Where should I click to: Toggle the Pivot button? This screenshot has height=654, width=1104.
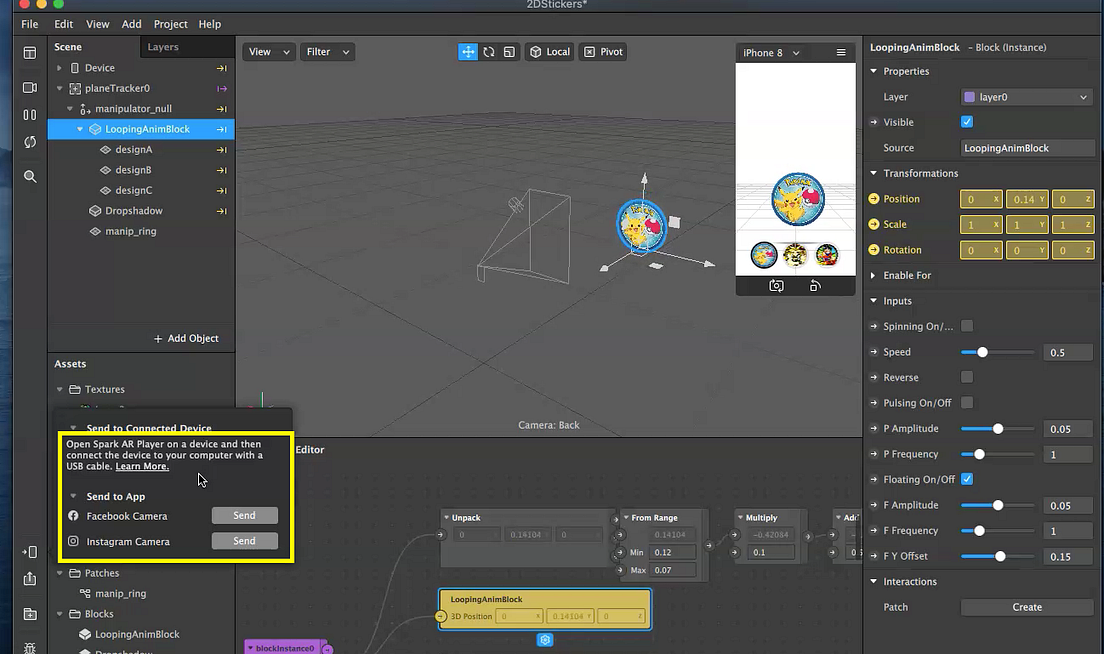coord(602,51)
